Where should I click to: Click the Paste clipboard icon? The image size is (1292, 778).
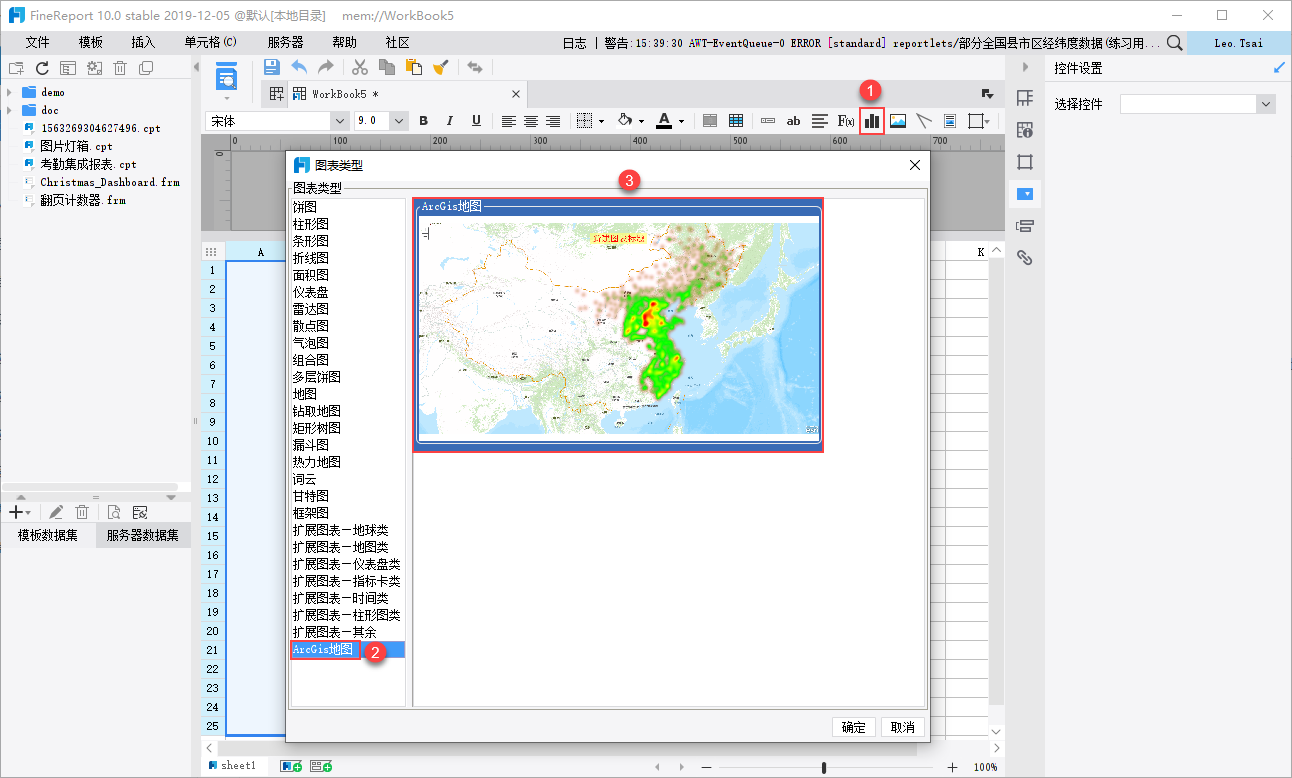tap(413, 67)
